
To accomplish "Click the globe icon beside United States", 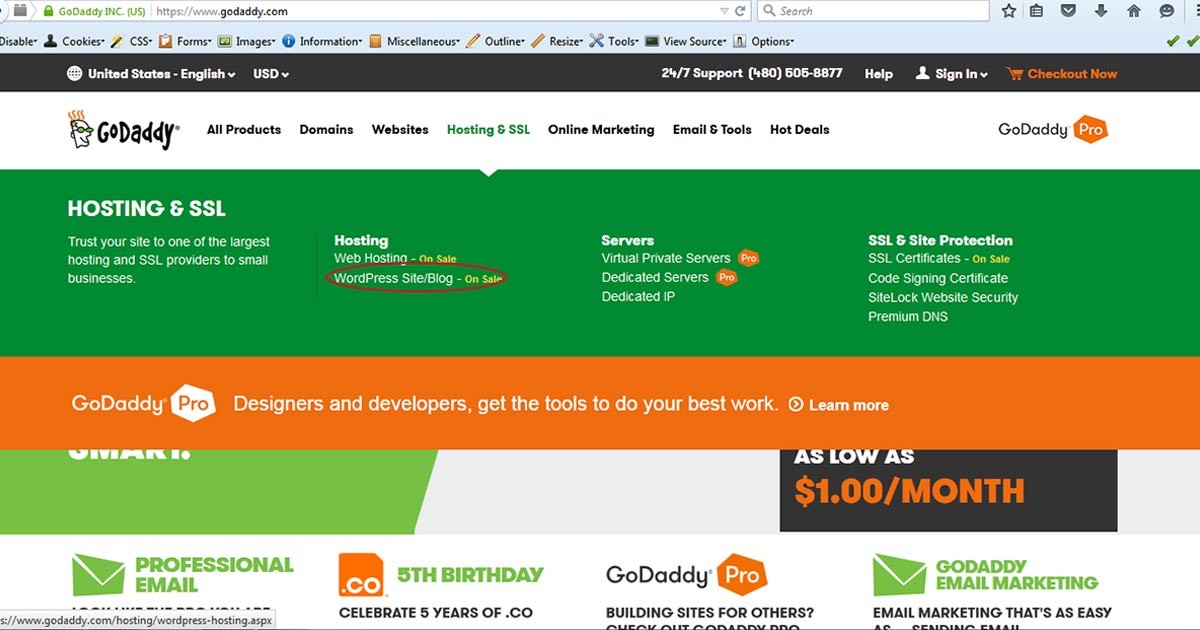I will pos(75,74).
